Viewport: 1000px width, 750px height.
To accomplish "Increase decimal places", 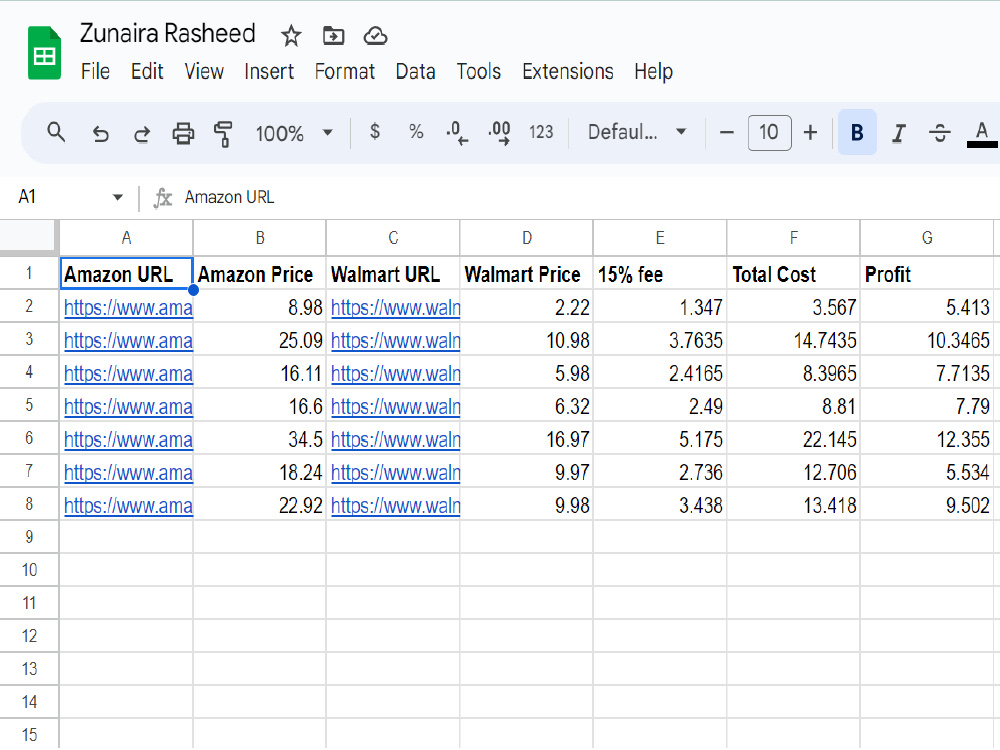I will (x=499, y=133).
